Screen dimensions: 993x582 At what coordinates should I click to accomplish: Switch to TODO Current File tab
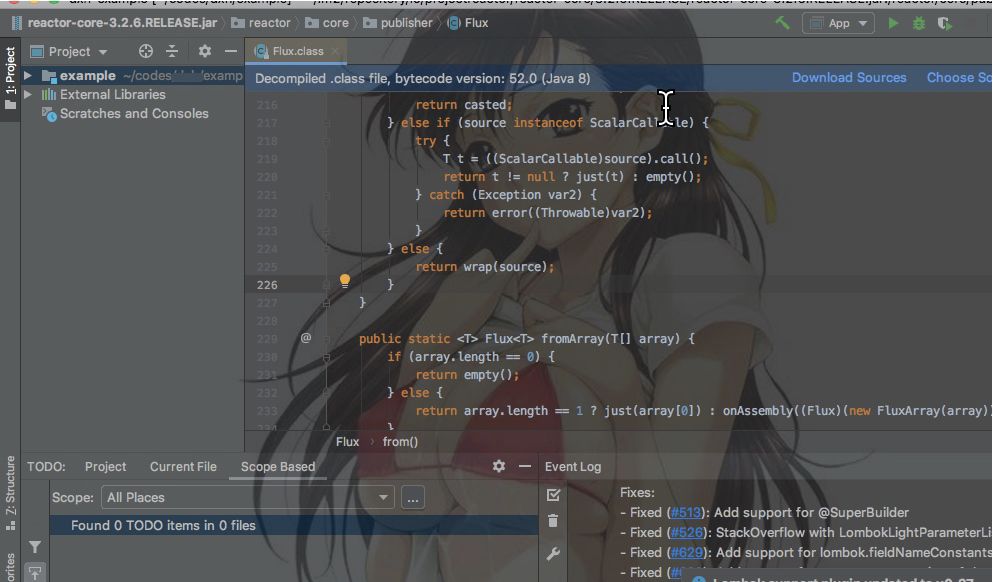click(x=183, y=467)
